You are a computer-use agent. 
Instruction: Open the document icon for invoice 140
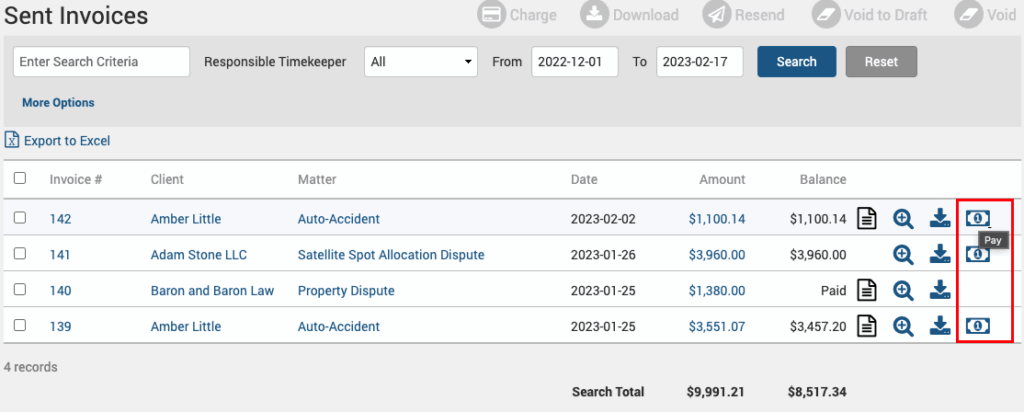(867, 290)
